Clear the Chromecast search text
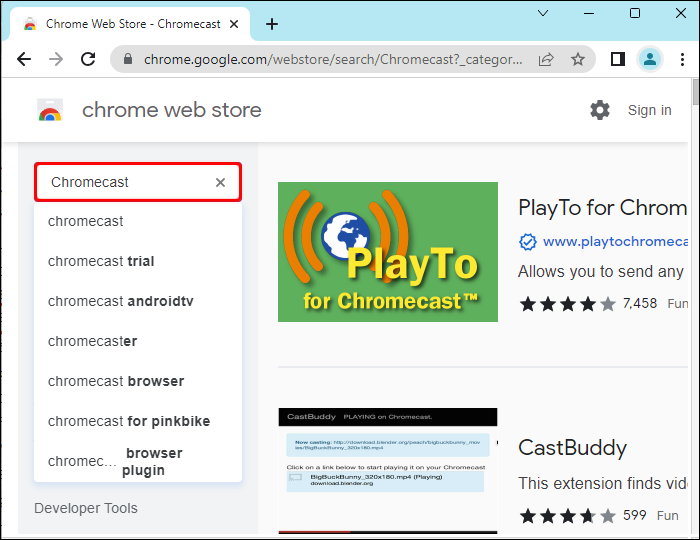This screenshot has width=700, height=540. point(221,182)
